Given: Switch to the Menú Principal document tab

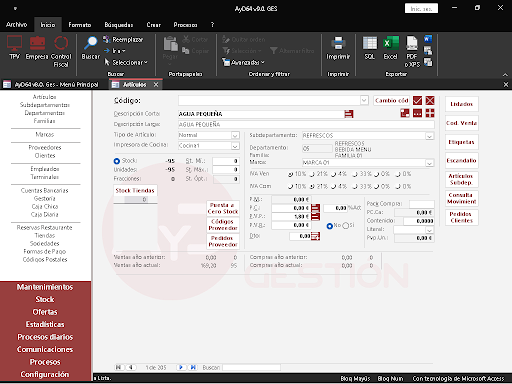Looking at the screenshot, I should [x=52, y=85].
